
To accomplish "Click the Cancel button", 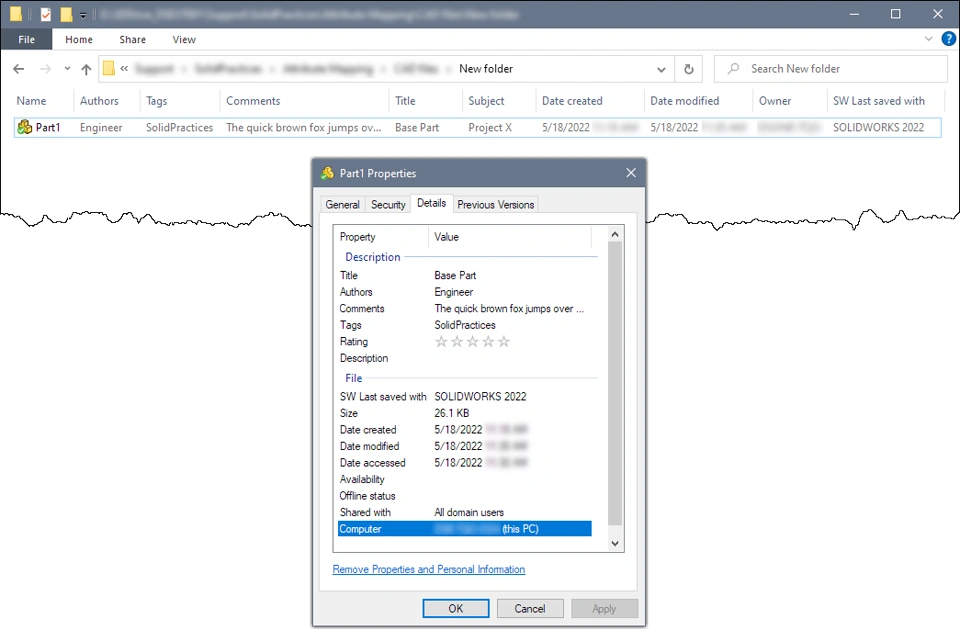I will tap(530, 609).
